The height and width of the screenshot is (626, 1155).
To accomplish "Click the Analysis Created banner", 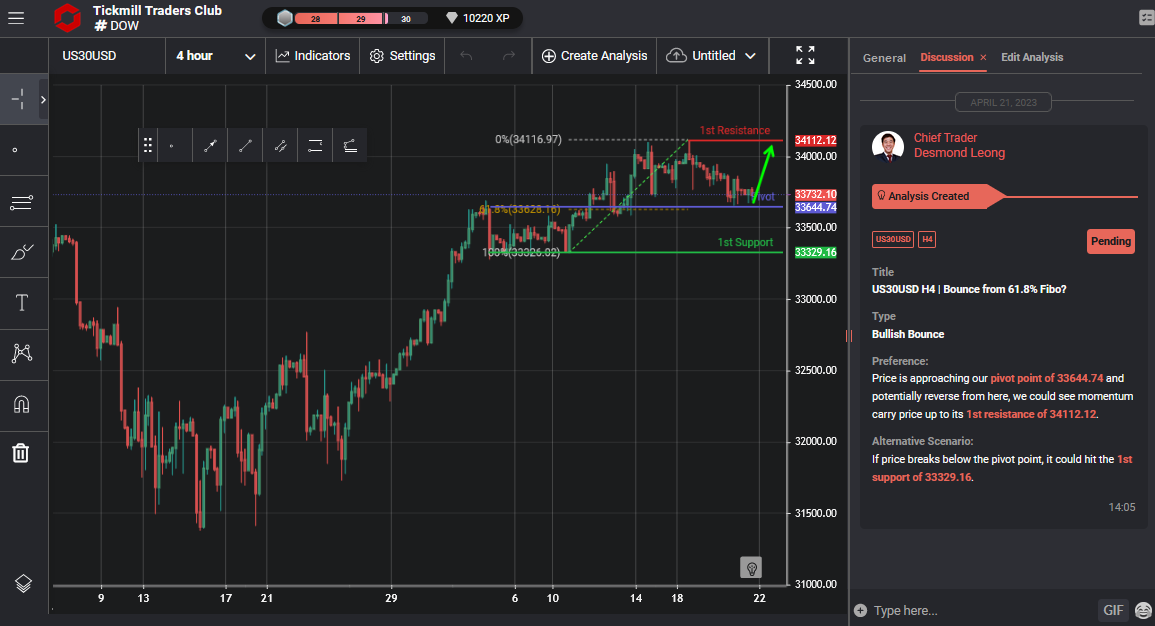I will pyautogui.click(x=938, y=197).
